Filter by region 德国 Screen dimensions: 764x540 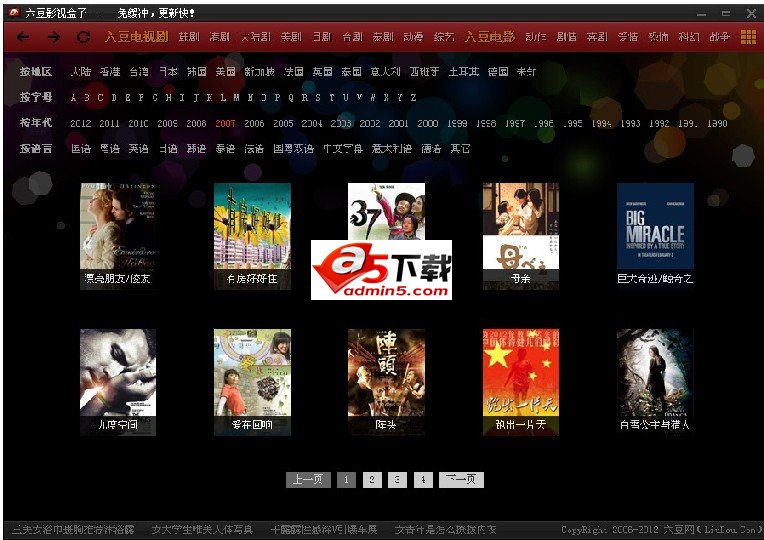498,72
